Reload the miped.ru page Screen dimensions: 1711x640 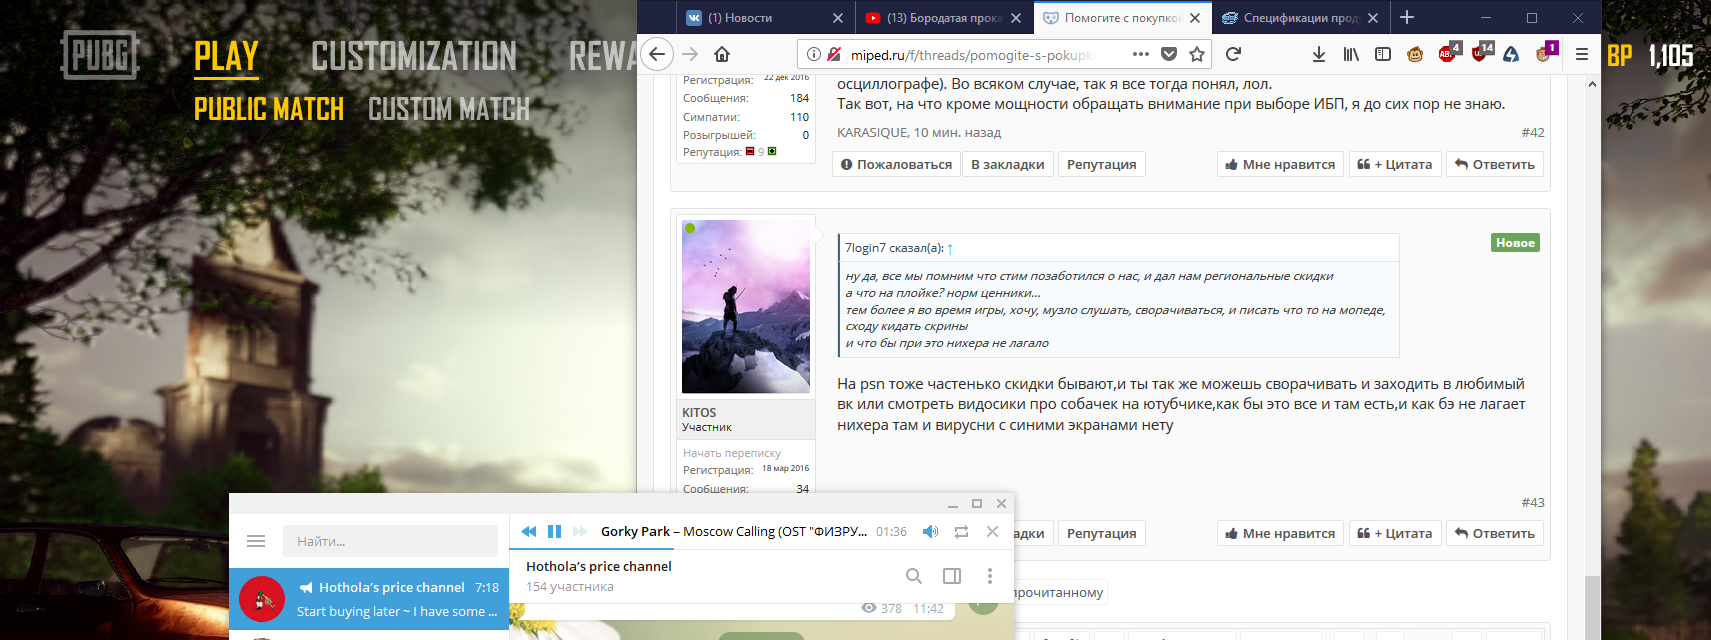[1233, 54]
